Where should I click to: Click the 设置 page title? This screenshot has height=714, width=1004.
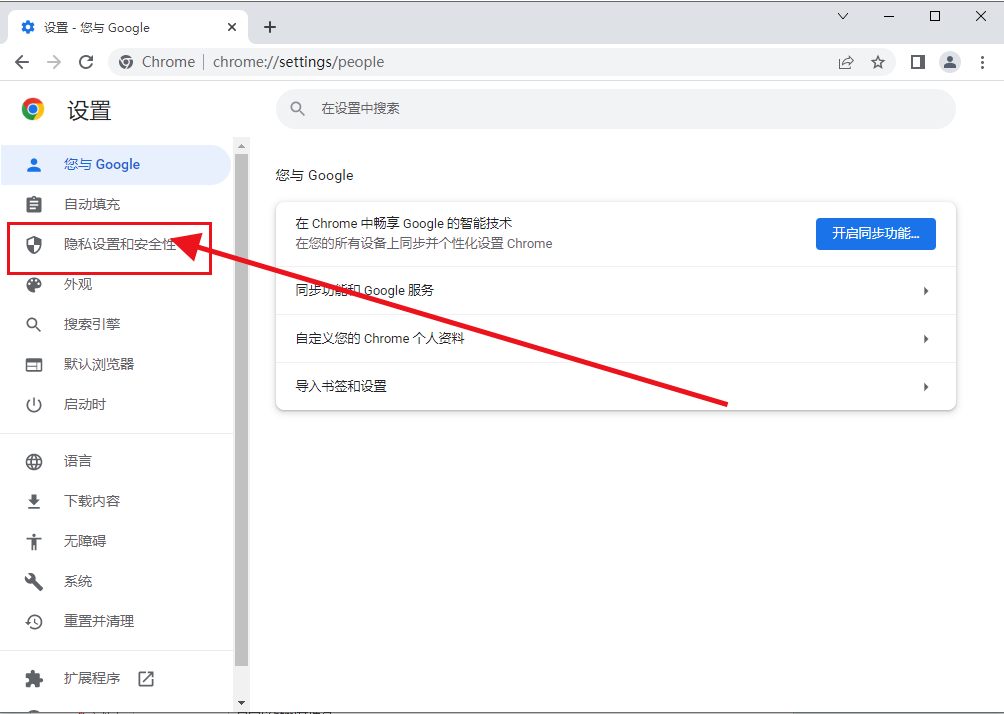point(89,111)
